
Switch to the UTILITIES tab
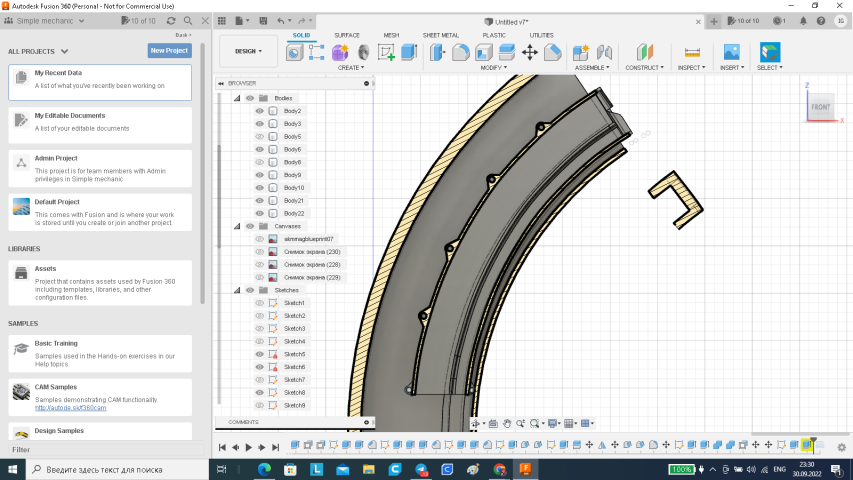(x=541, y=35)
